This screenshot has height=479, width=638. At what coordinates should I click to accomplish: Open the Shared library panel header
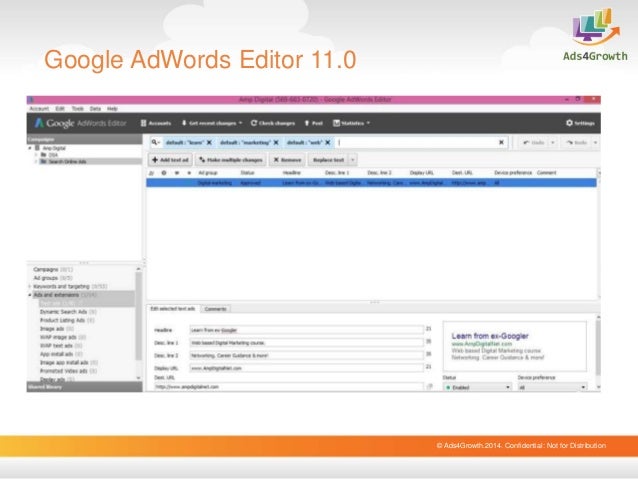85,387
